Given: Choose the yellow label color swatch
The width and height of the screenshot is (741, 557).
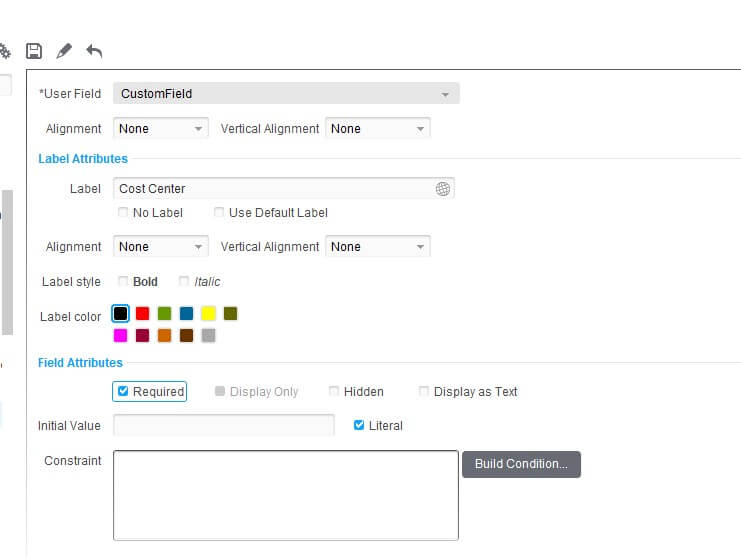Looking at the screenshot, I should 208,314.
